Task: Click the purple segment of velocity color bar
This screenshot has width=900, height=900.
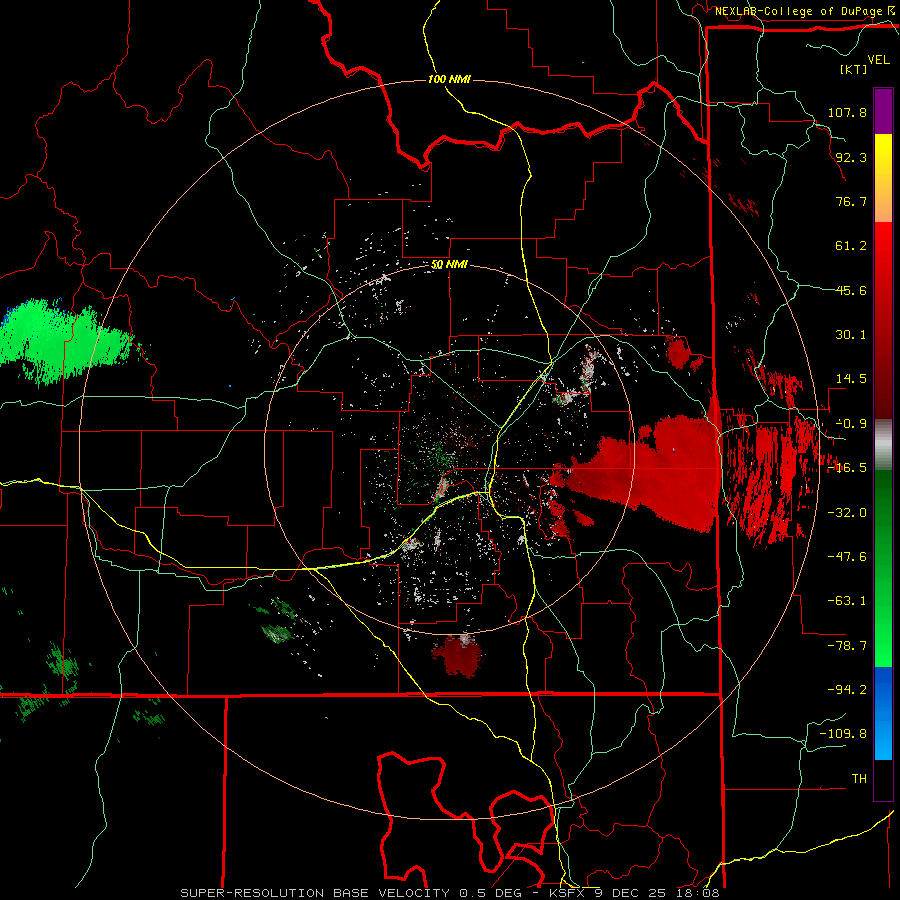Action: (x=883, y=111)
